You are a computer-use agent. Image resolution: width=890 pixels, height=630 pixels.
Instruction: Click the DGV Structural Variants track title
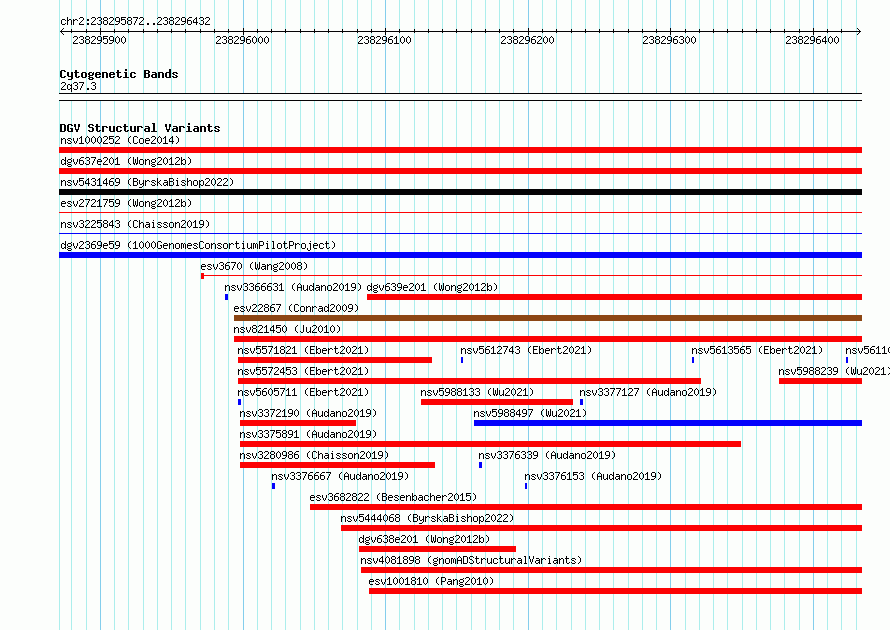pos(140,128)
